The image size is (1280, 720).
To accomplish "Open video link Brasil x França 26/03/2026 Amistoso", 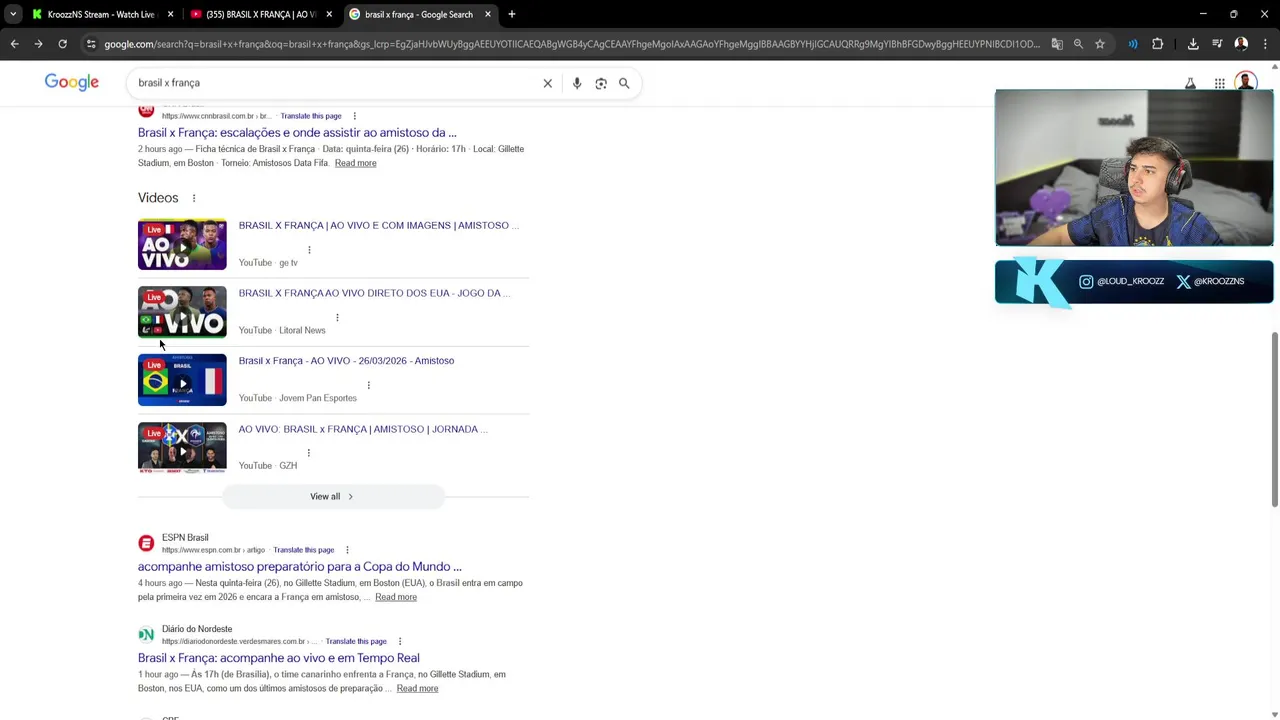I will 346,360.
